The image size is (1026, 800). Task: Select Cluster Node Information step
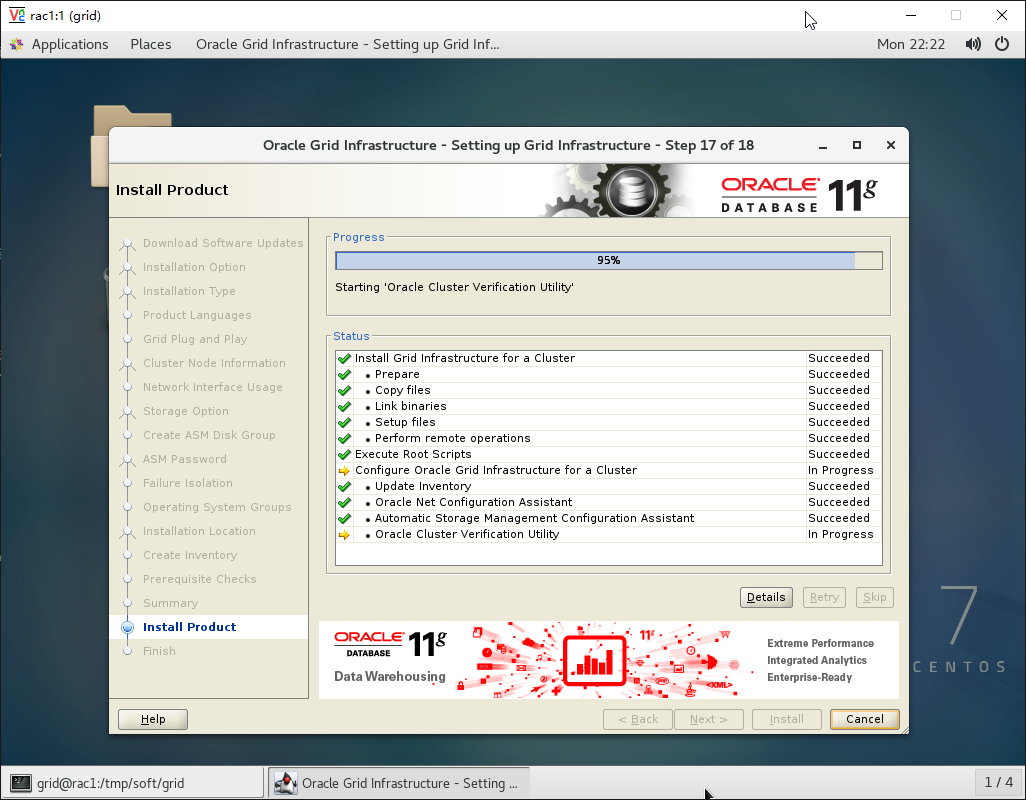214,363
